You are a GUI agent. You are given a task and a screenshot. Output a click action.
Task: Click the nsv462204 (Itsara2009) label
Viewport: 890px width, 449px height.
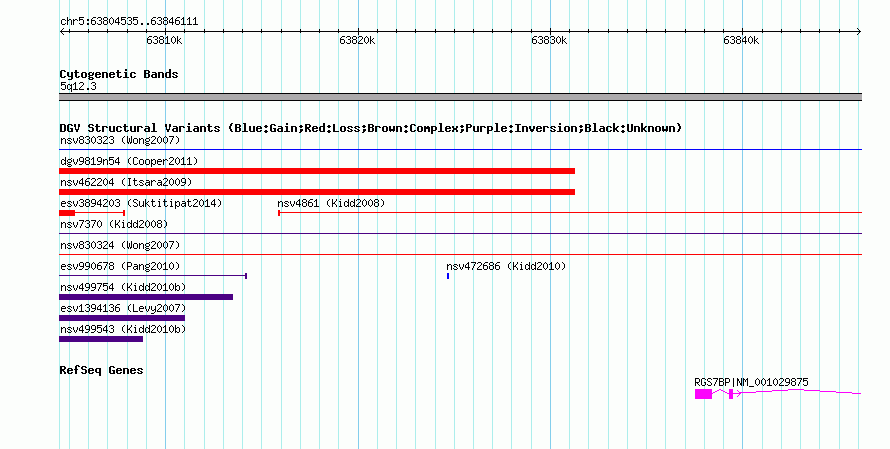click(126, 182)
